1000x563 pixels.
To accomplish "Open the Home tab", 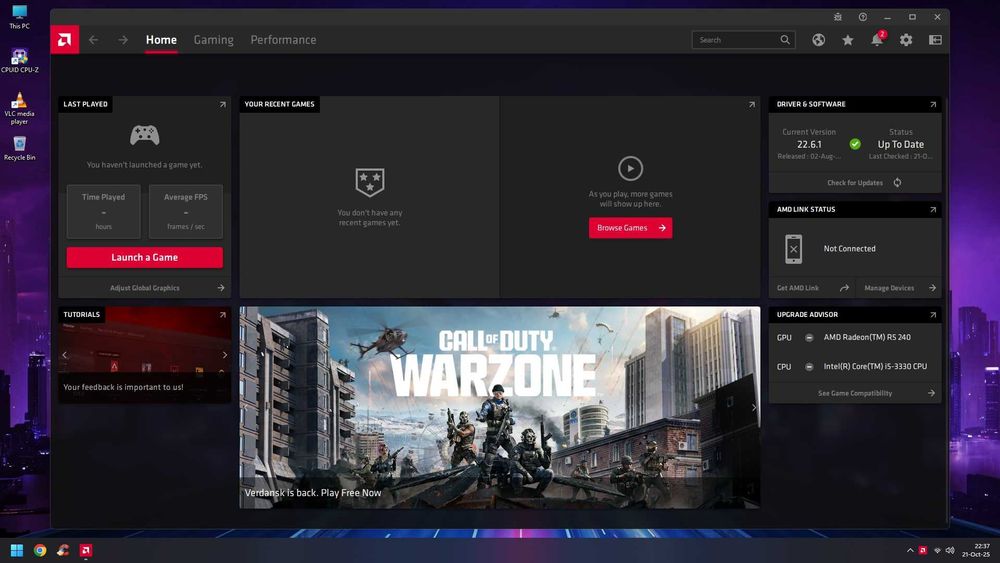I will 161,40.
